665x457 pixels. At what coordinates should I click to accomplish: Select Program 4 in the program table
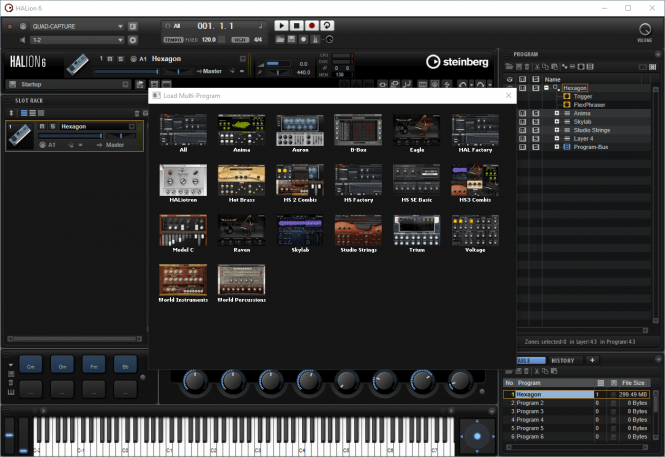point(576,420)
